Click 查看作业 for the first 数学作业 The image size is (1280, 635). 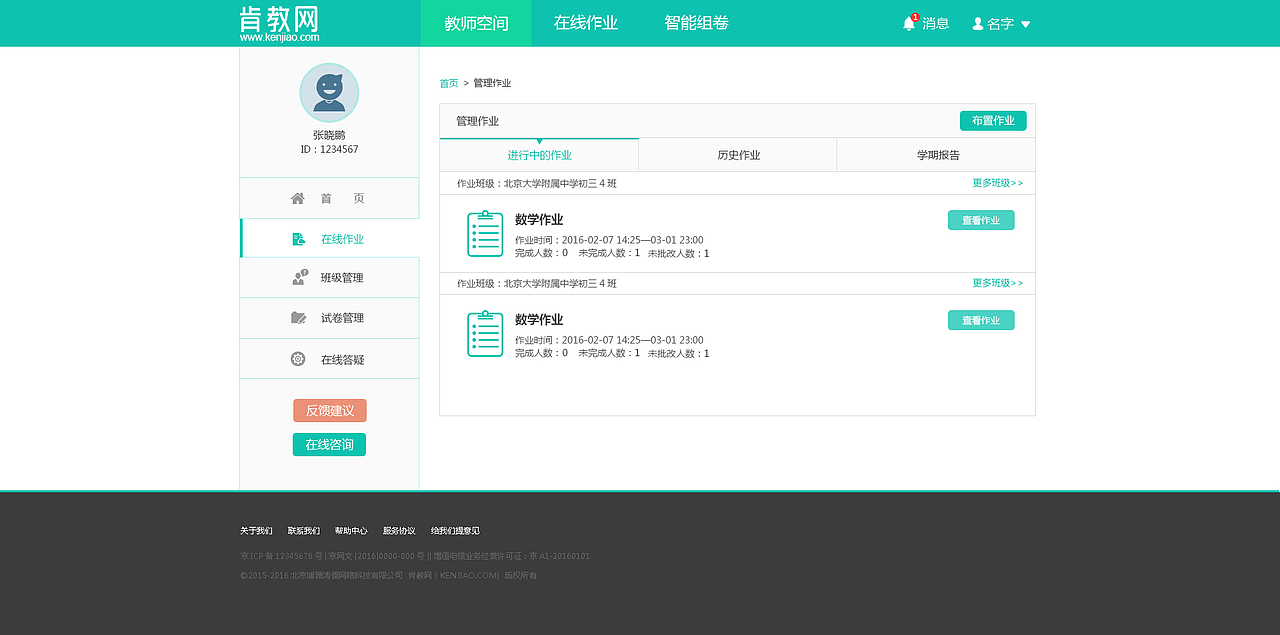click(x=981, y=220)
